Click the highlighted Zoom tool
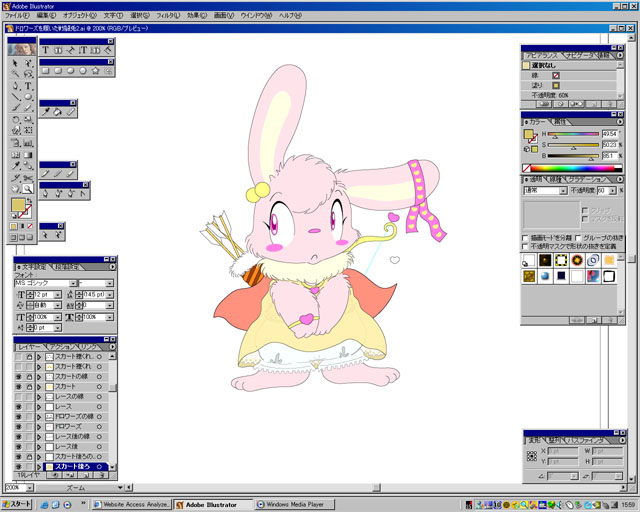Image resolution: width=640 pixels, height=512 pixels. (28, 189)
